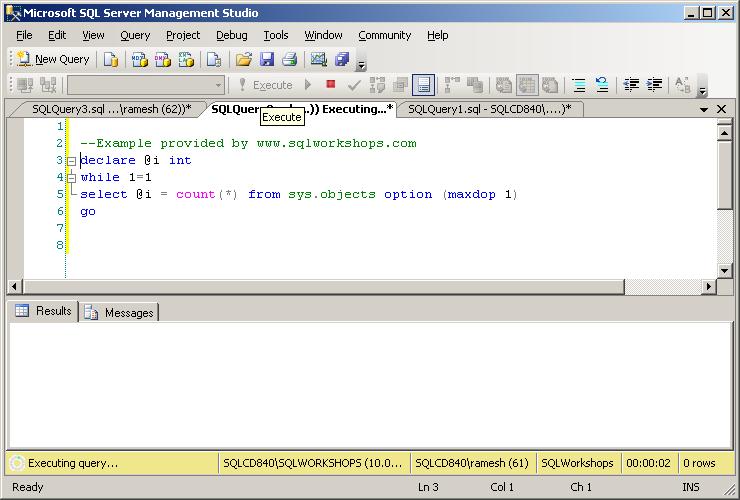Viewport: 740px width, 500px height.
Task: Click the Activity Monitor icon
Action: [319, 59]
